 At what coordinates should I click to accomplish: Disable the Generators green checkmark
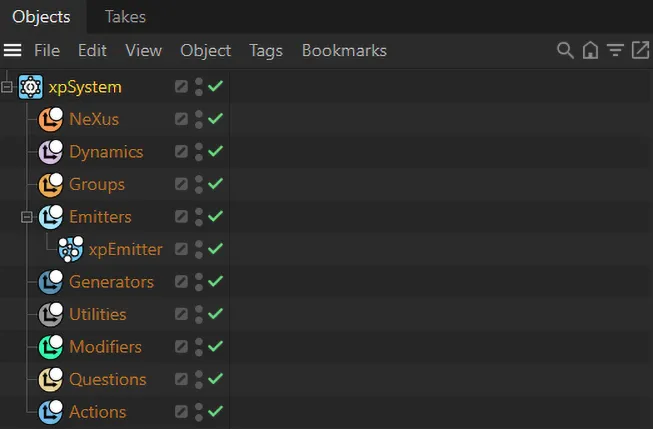click(x=215, y=282)
